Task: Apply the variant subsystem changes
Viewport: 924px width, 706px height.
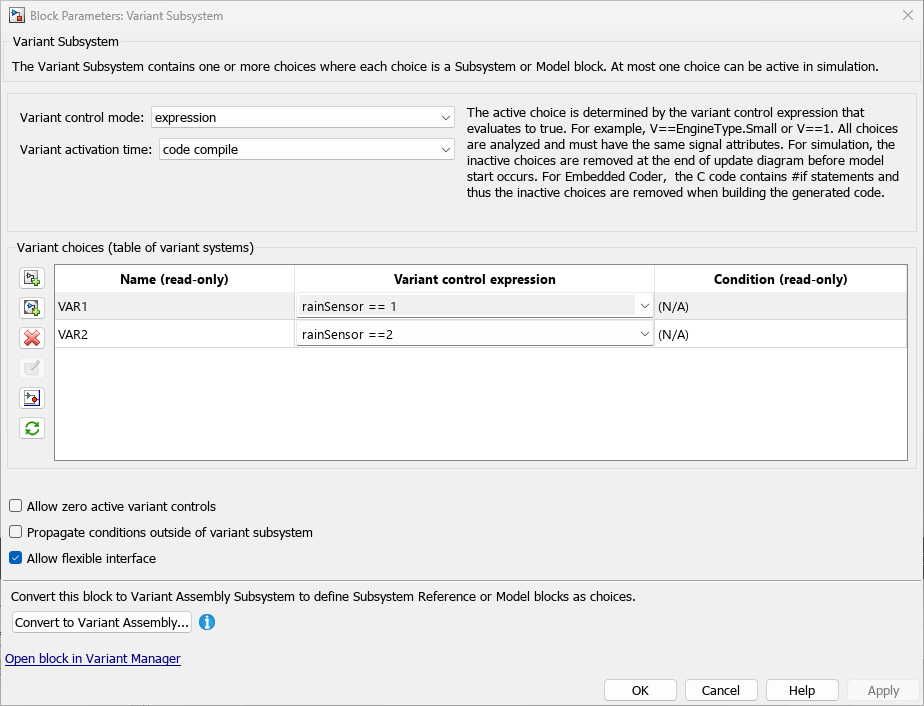Action: [x=881, y=690]
